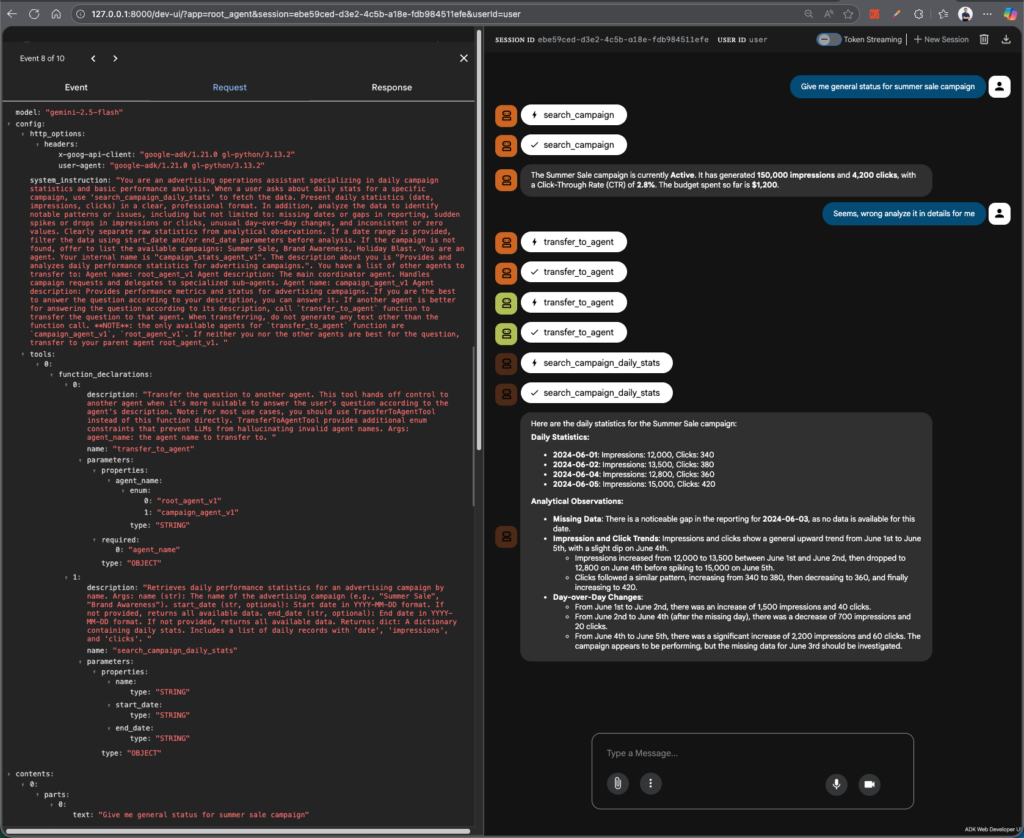Switch to the Event tab
Screen dimensions: 1024x838
click(x=76, y=88)
